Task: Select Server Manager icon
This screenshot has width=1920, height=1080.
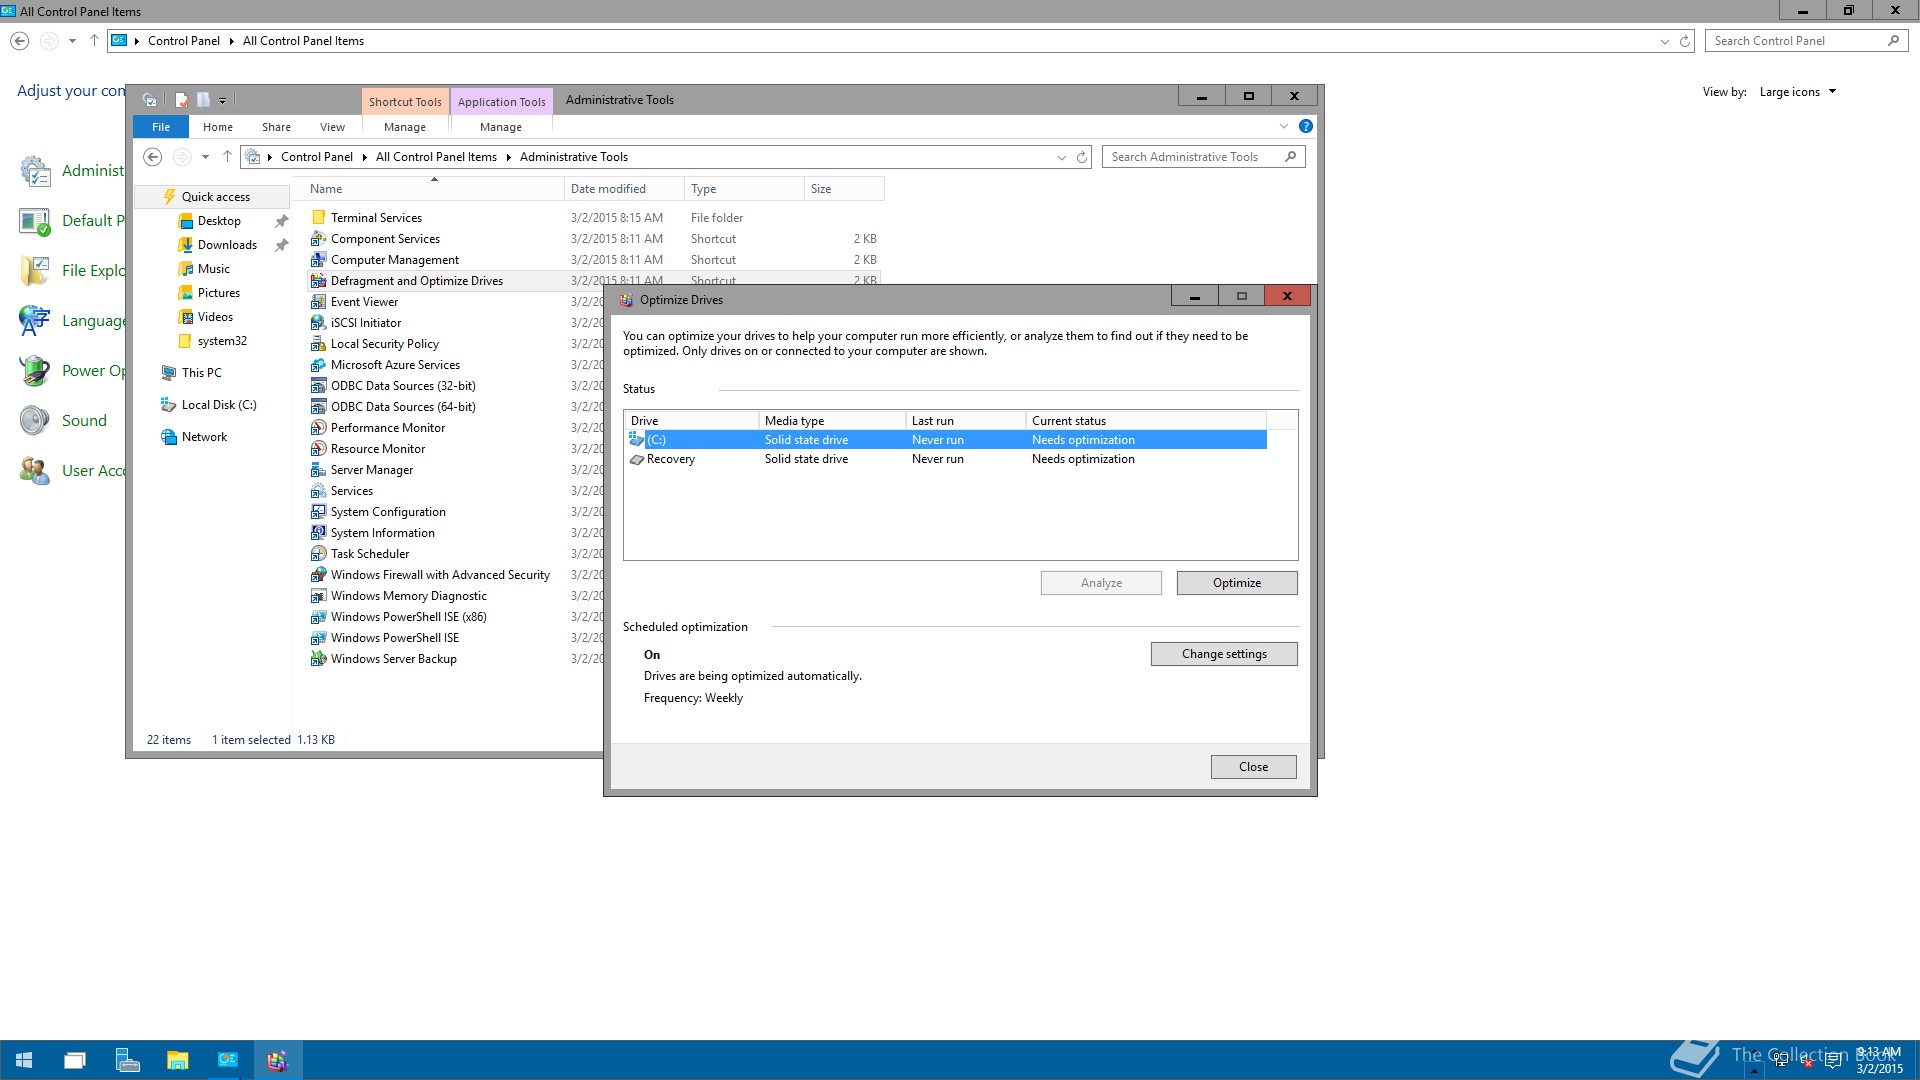Action: pyautogui.click(x=318, y=469)
